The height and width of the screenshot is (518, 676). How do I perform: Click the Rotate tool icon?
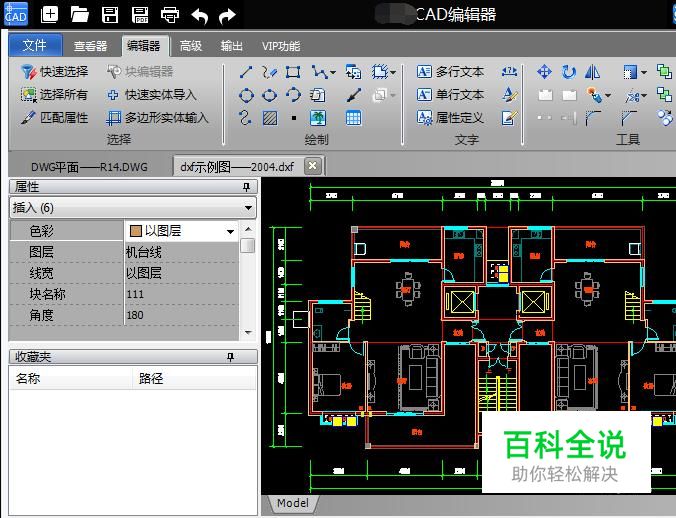click(569, 72)
